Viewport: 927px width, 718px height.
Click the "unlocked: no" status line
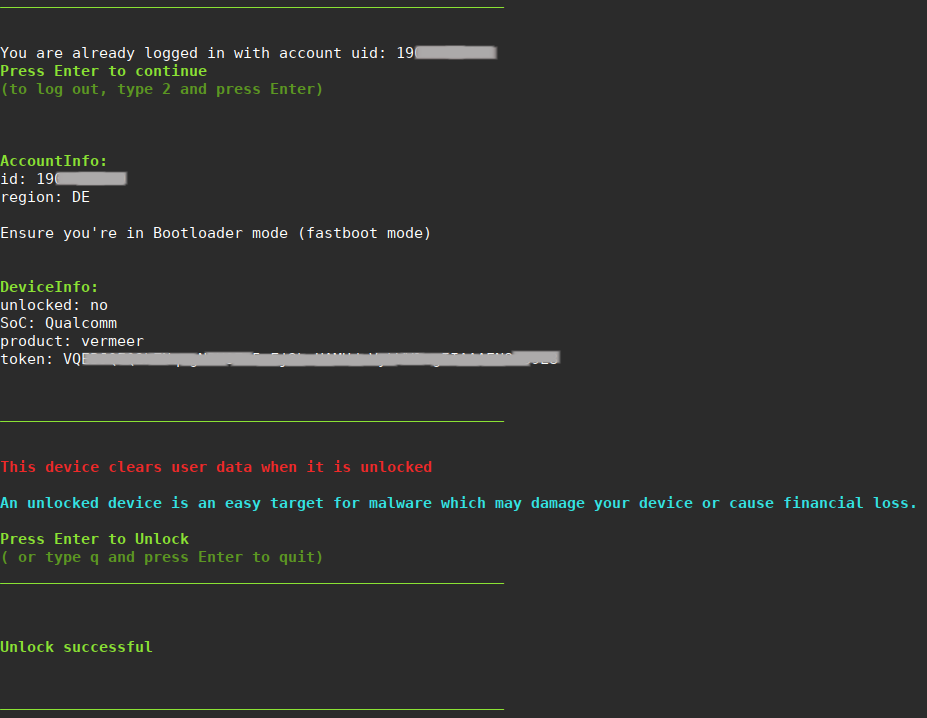pos(54,305)
